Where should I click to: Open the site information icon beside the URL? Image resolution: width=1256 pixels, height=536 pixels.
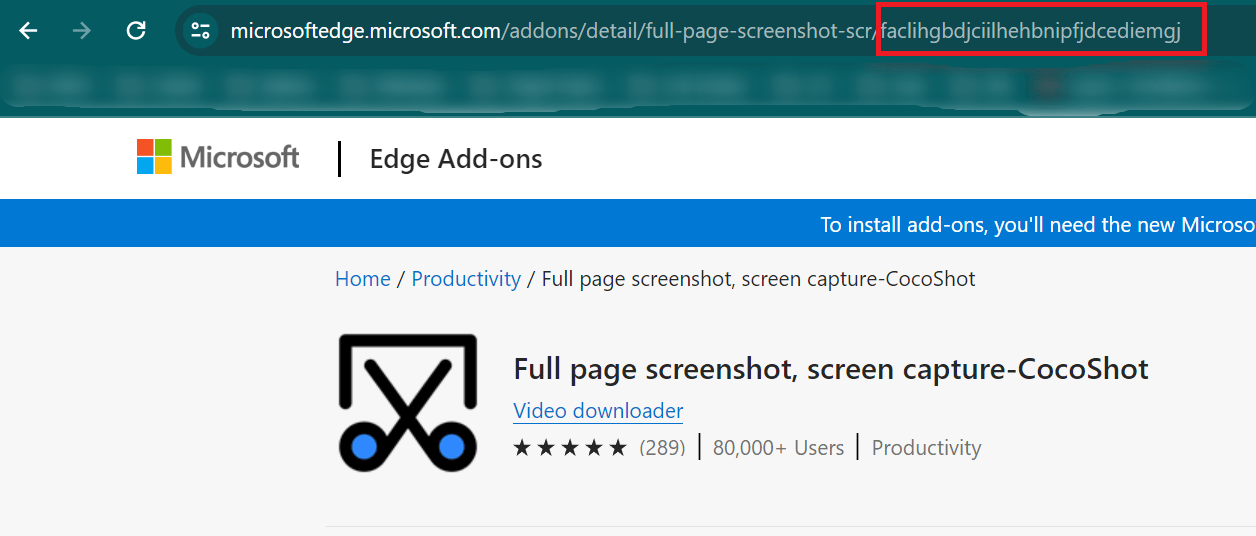pos(200,31)
